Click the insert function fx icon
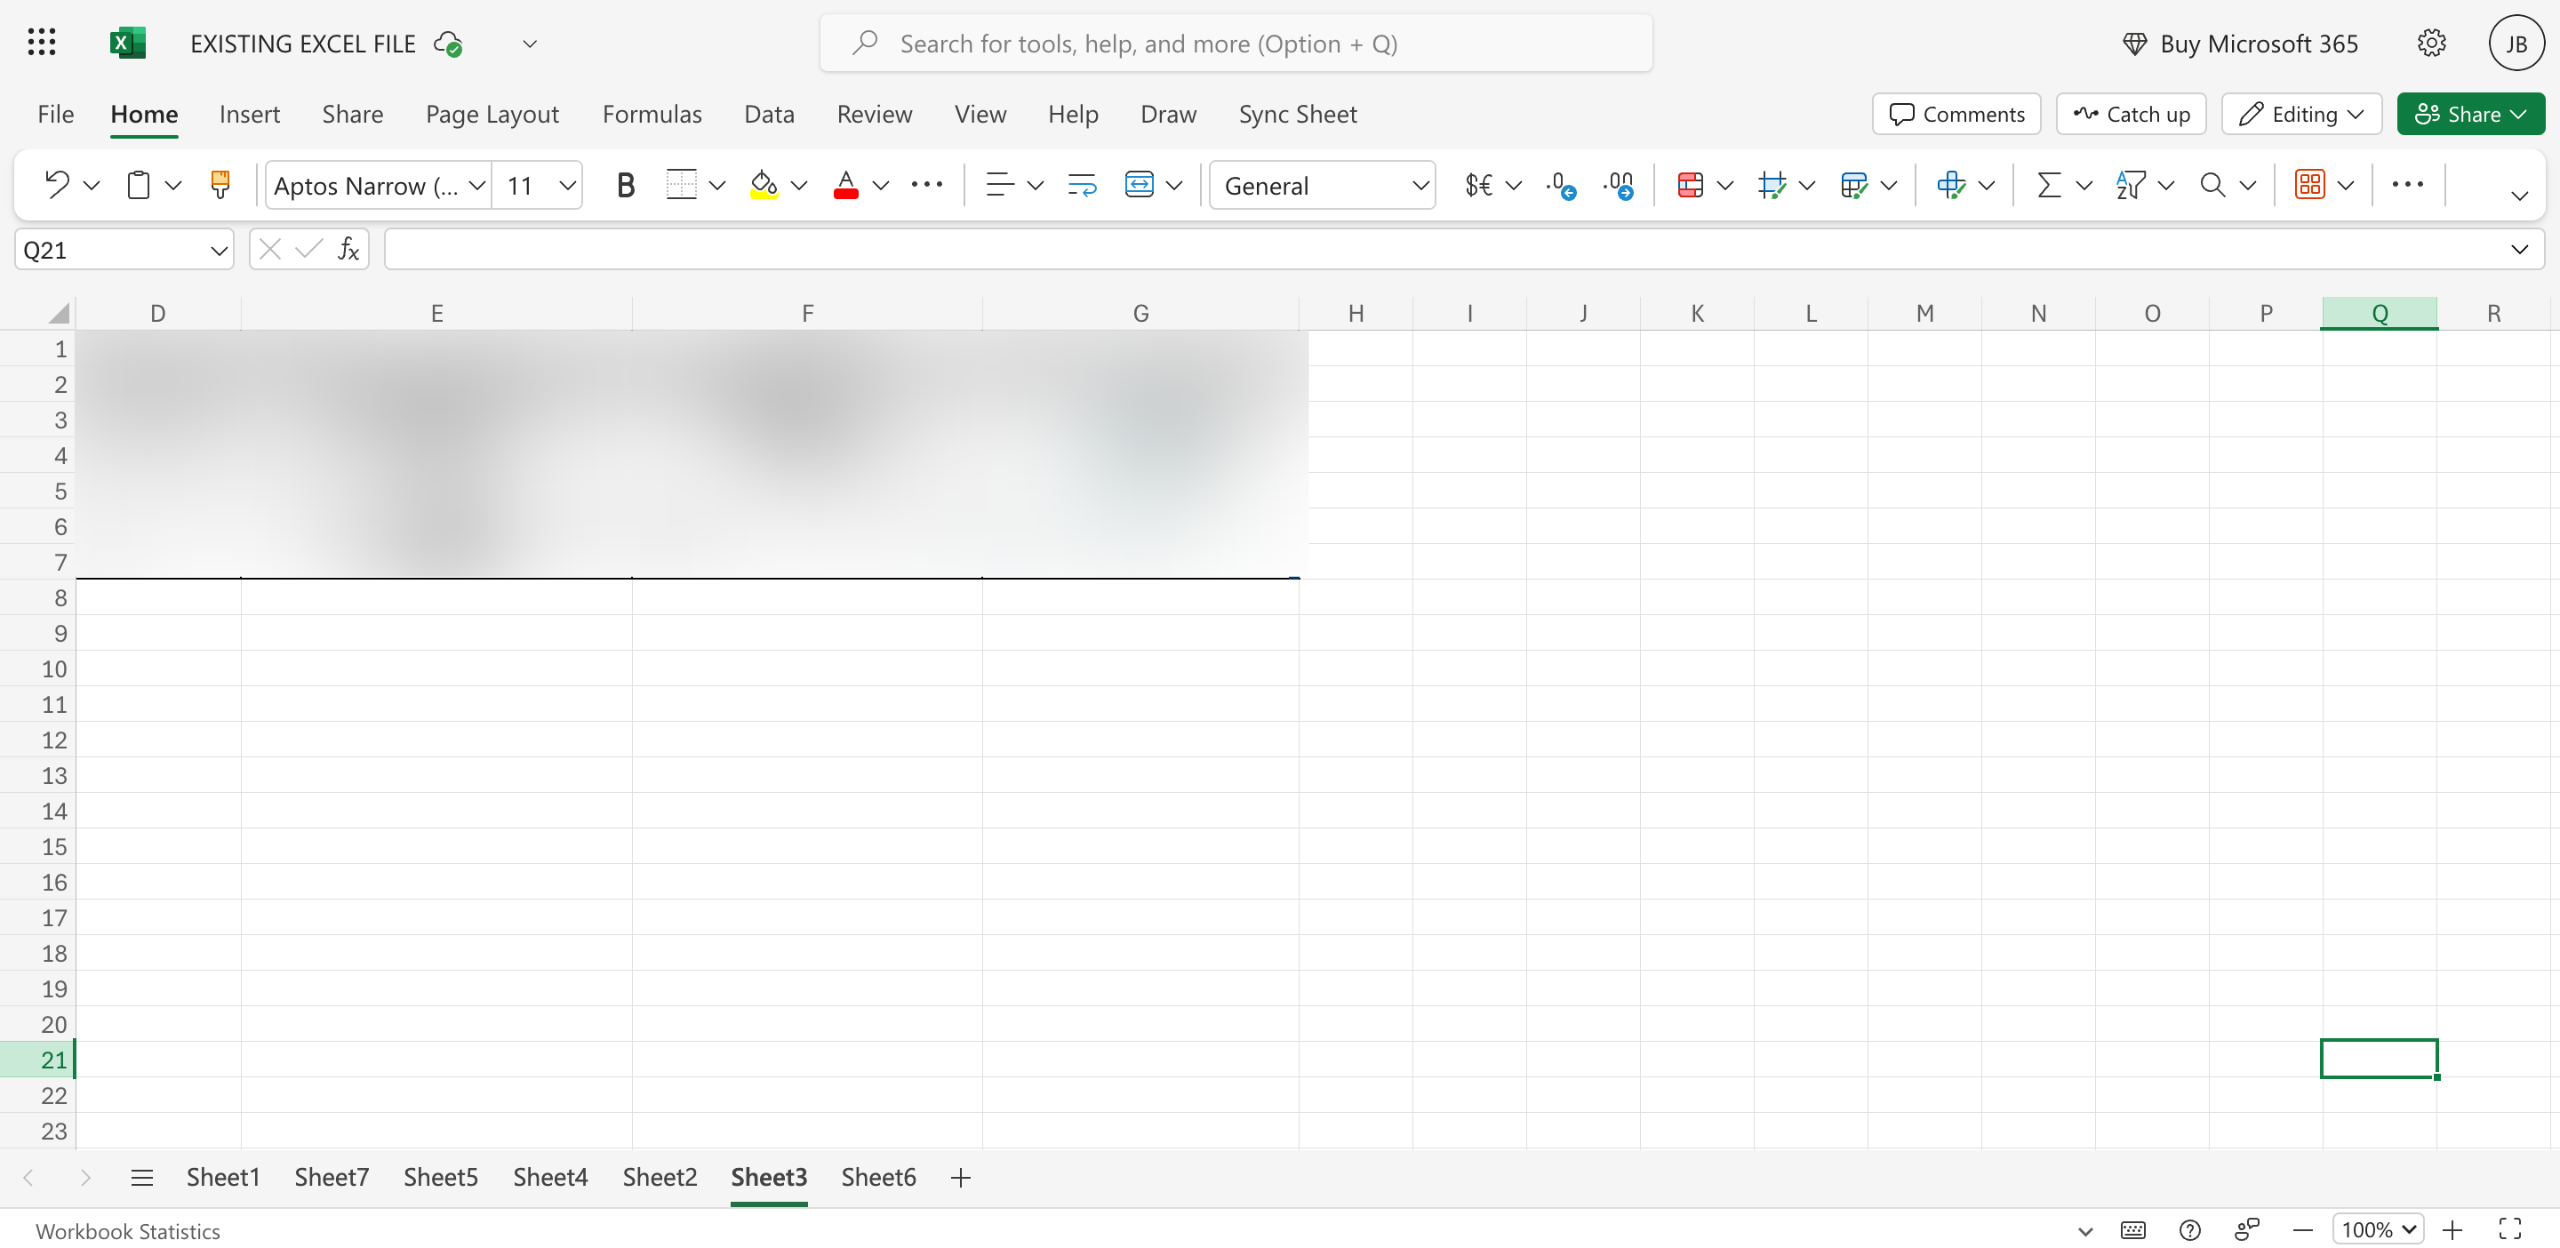Image resolution: width=2560 pixels, height=1248 pixels. (x=348, y=249)
